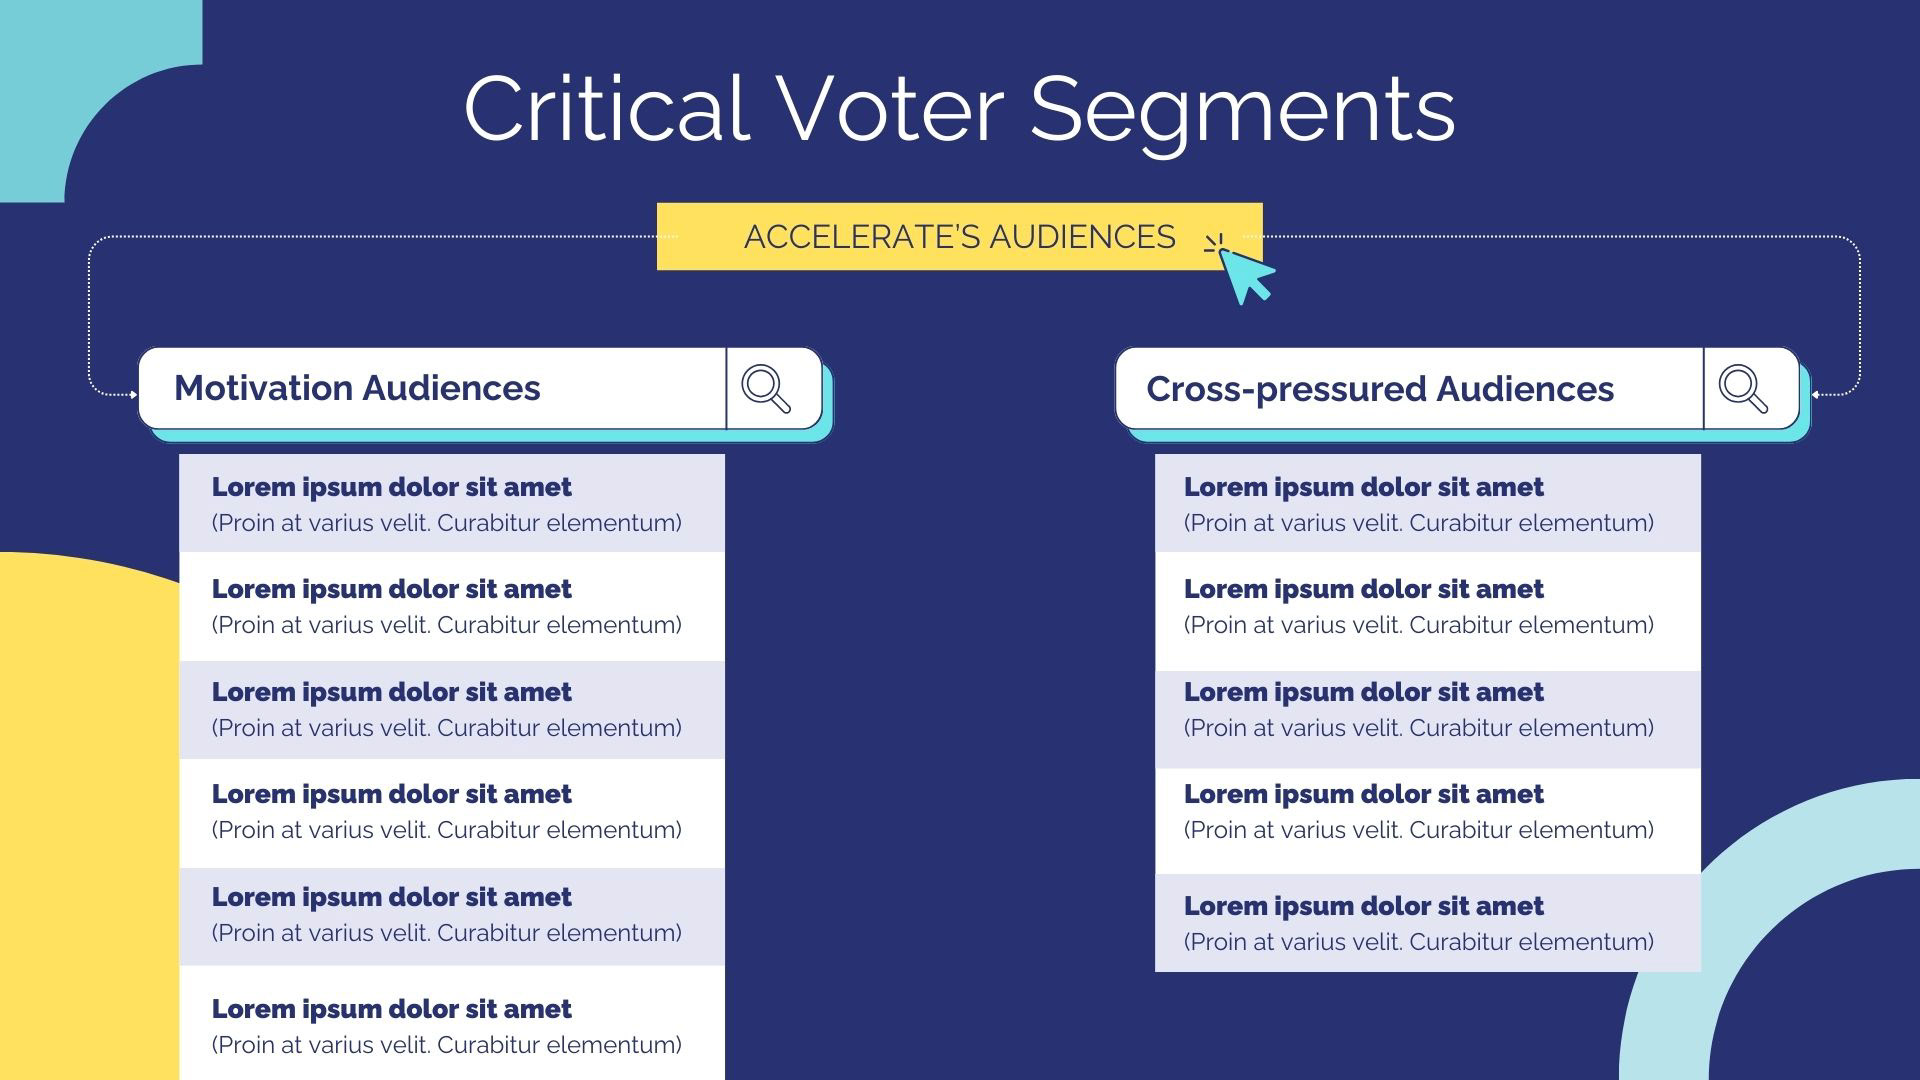Select fifth list row under Motivation Audiences

(x=451, y=915)
